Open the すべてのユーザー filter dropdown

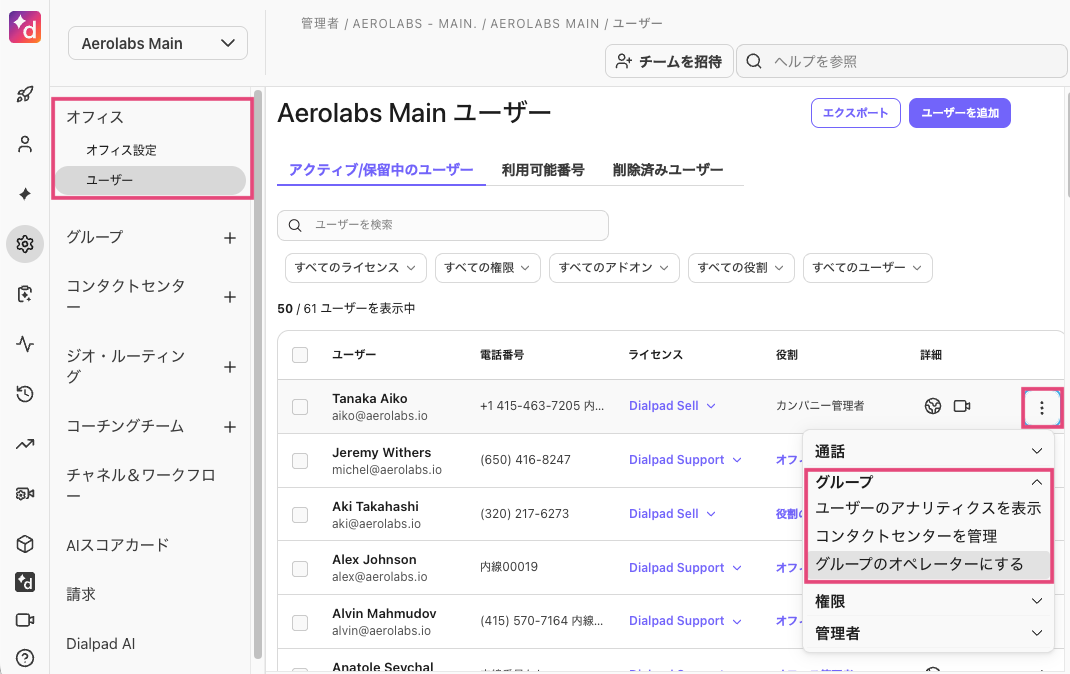tap(868, 267)
